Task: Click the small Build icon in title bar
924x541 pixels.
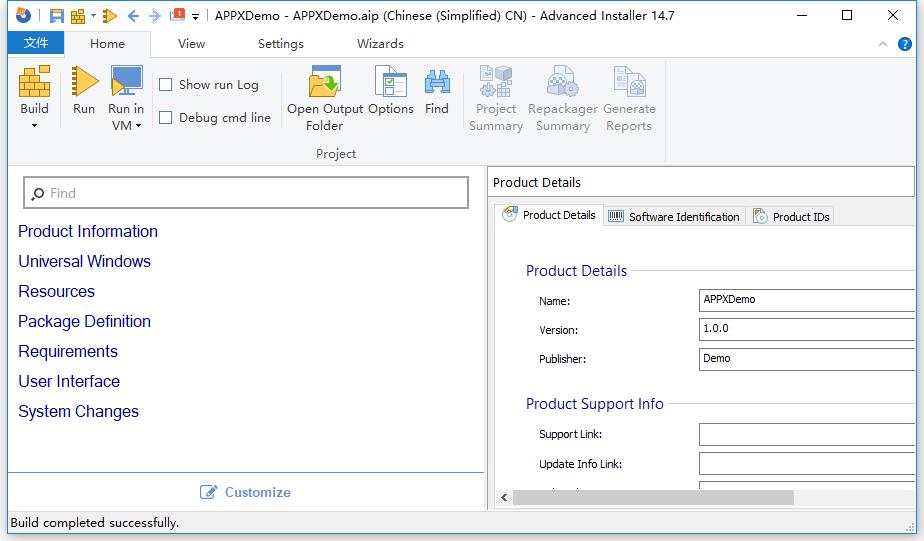Action: [78, 16]
